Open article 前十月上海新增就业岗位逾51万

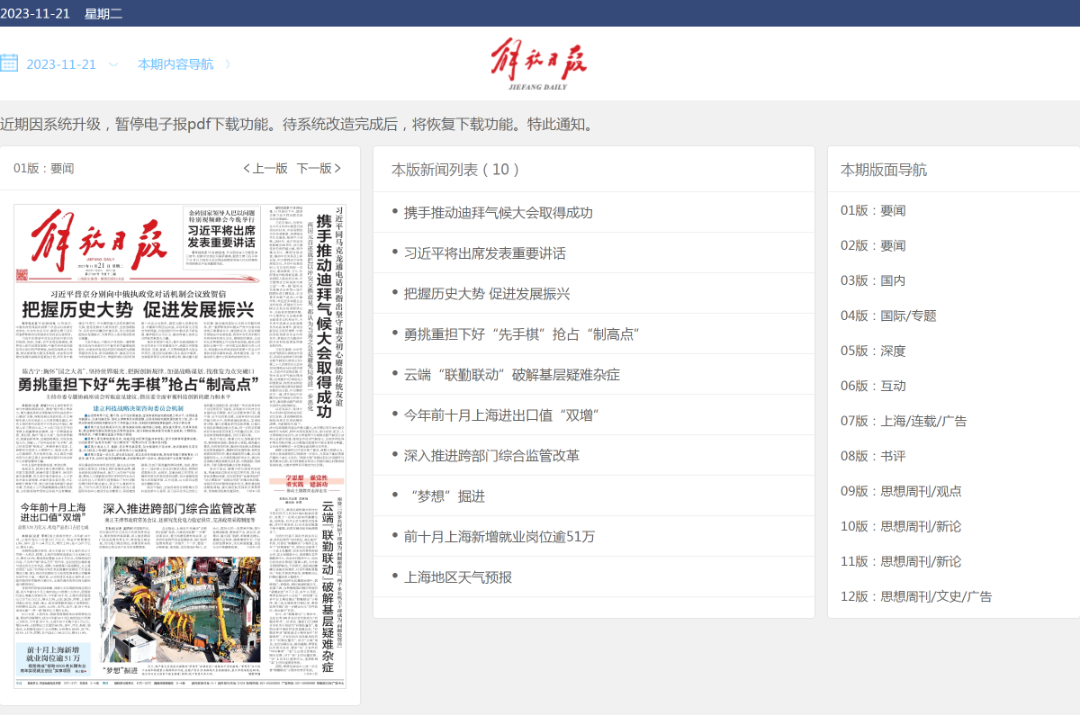[499, 537]
